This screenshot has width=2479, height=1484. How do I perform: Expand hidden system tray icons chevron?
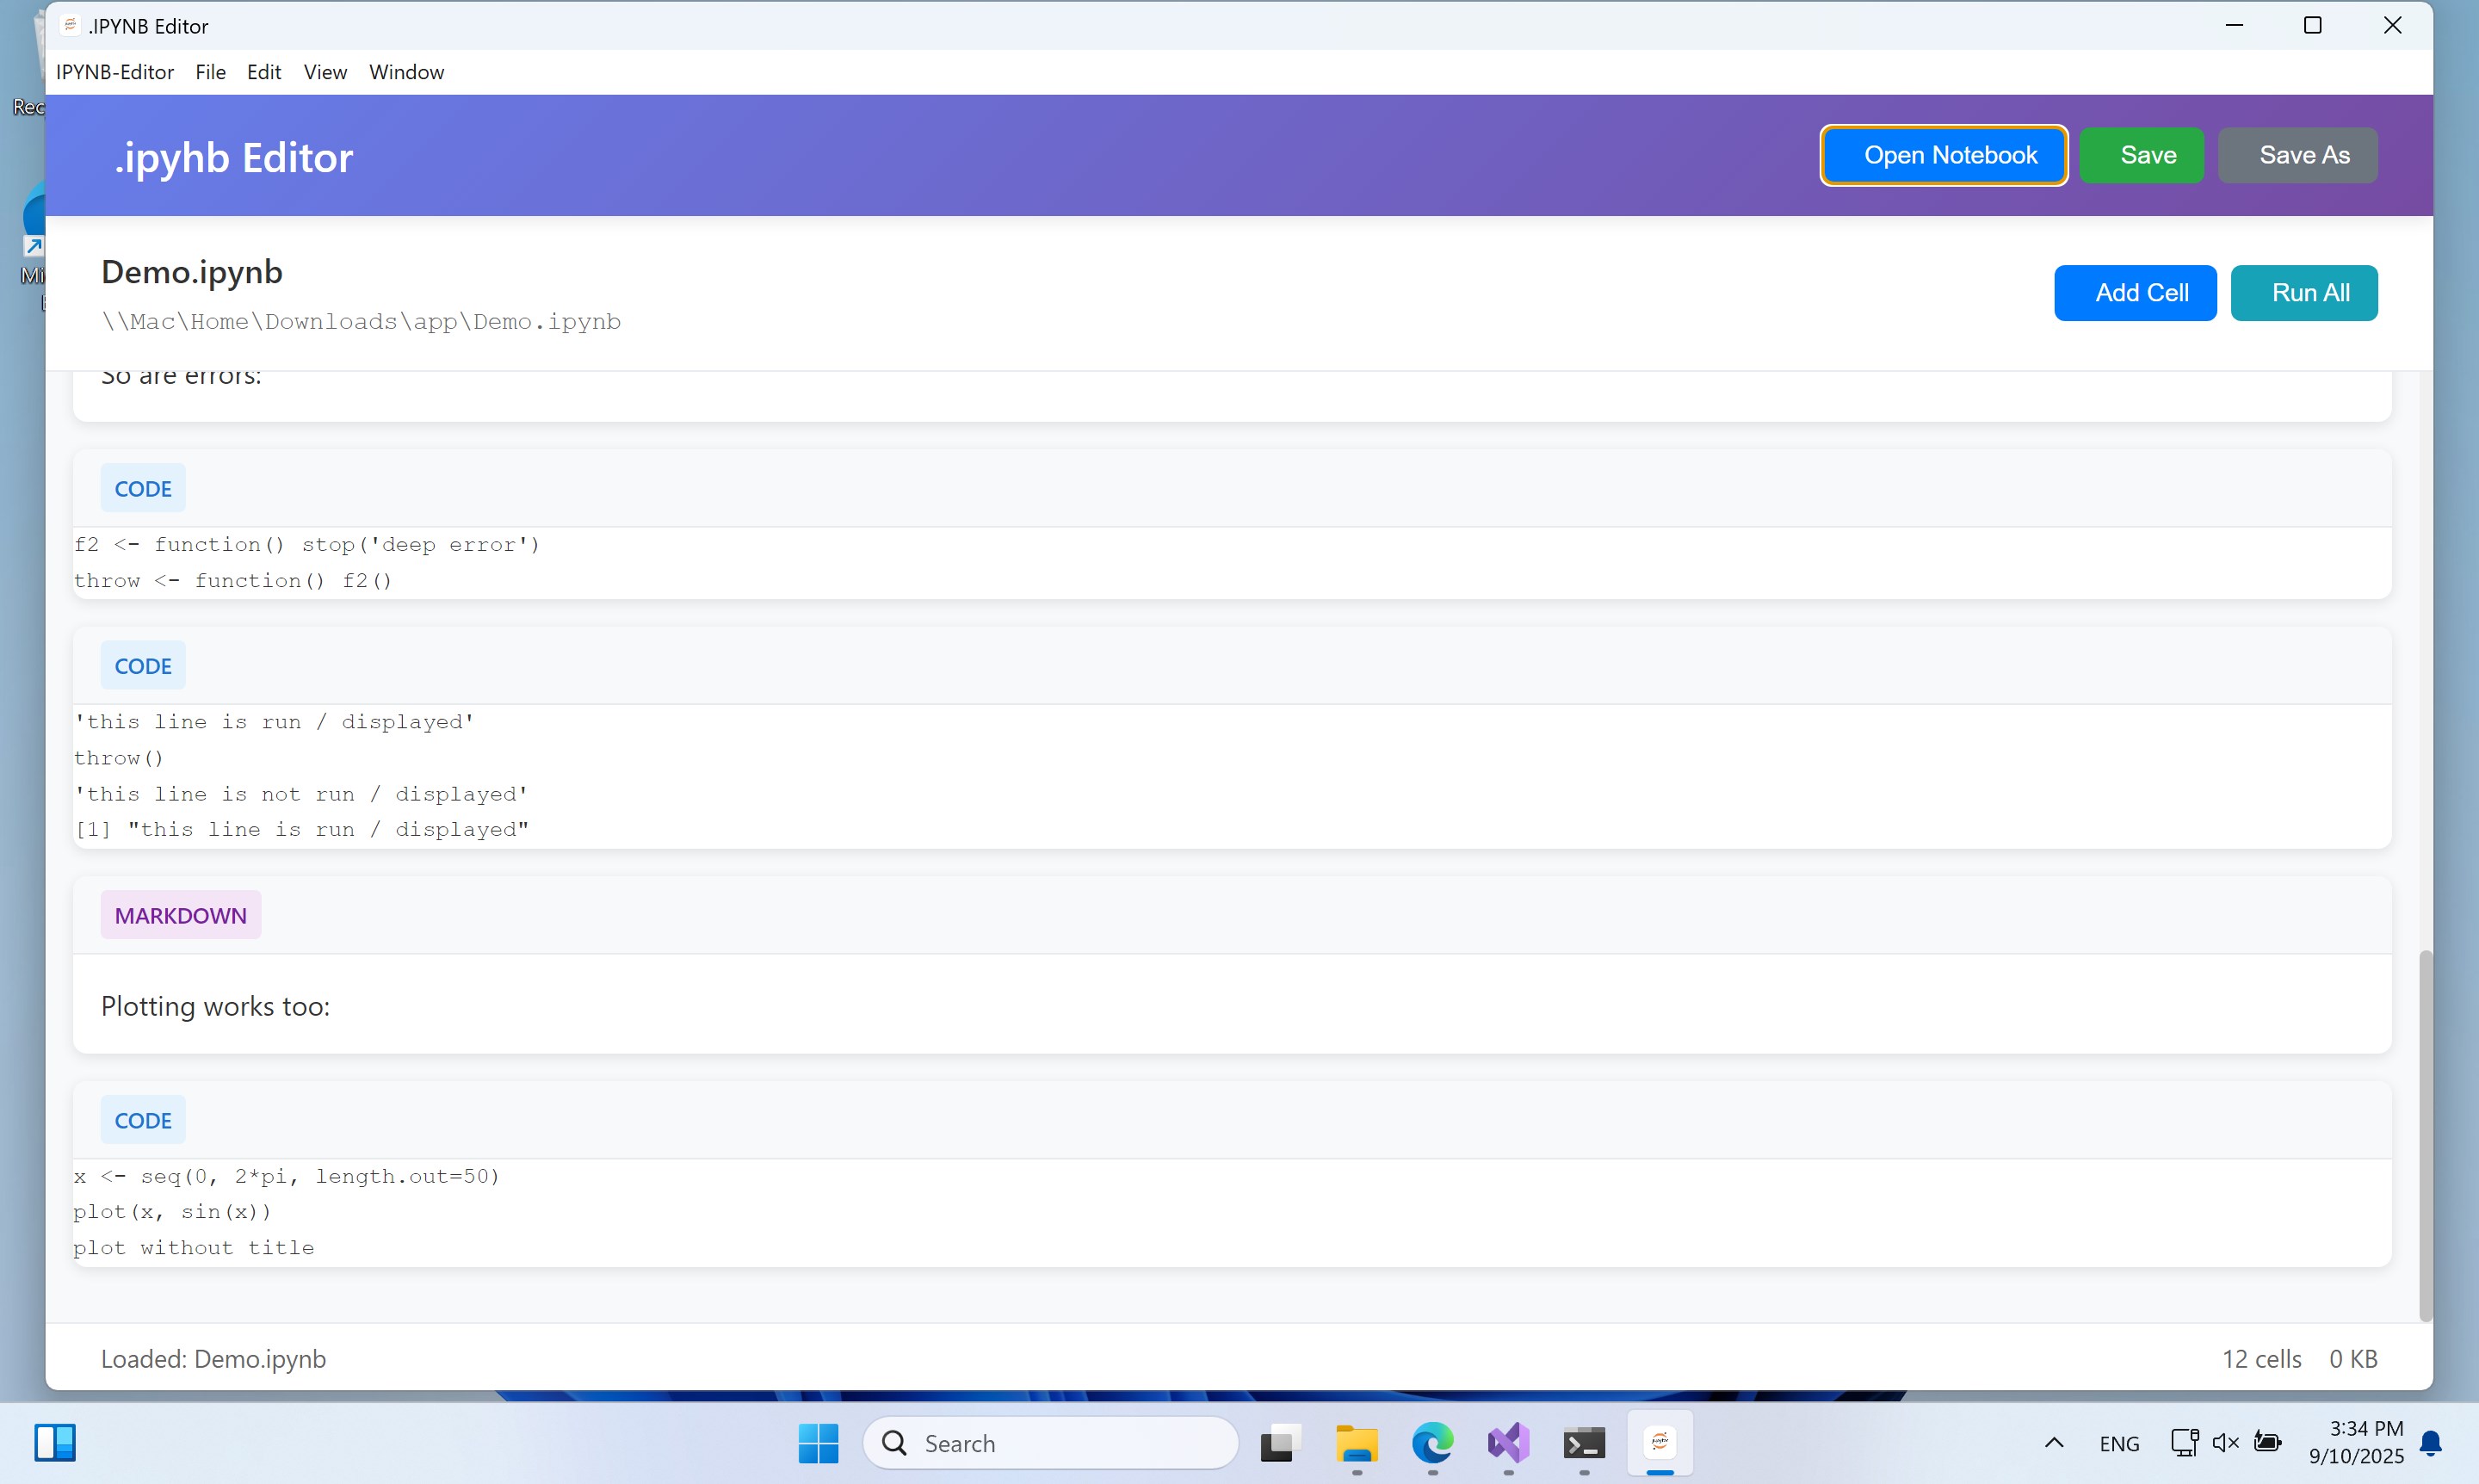[x=2054, y=1442]
